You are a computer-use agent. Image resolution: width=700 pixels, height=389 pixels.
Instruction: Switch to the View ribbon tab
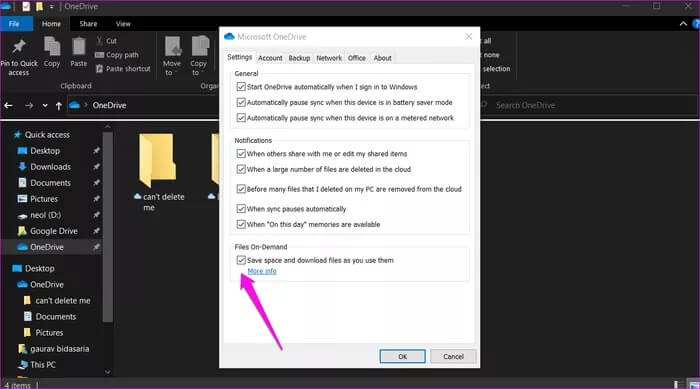(123, 24)
